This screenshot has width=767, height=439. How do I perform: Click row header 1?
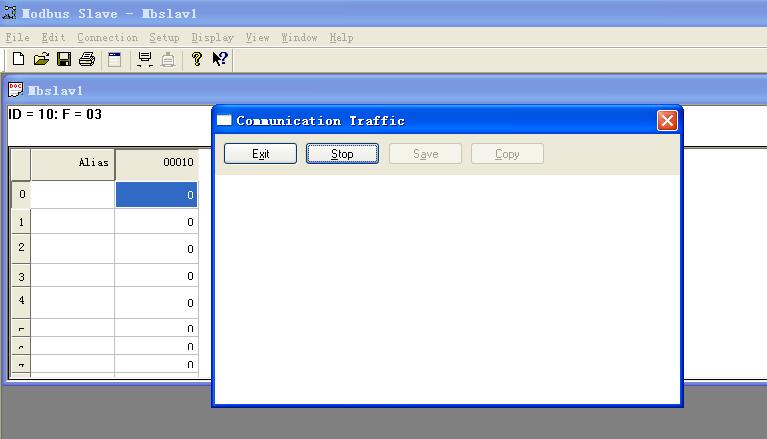click(21, 222)
